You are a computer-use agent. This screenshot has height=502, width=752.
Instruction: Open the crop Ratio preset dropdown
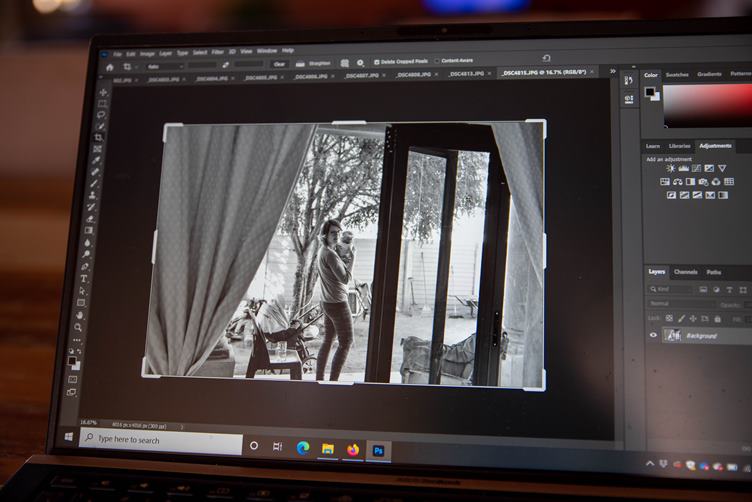click(x=165, y=67)
